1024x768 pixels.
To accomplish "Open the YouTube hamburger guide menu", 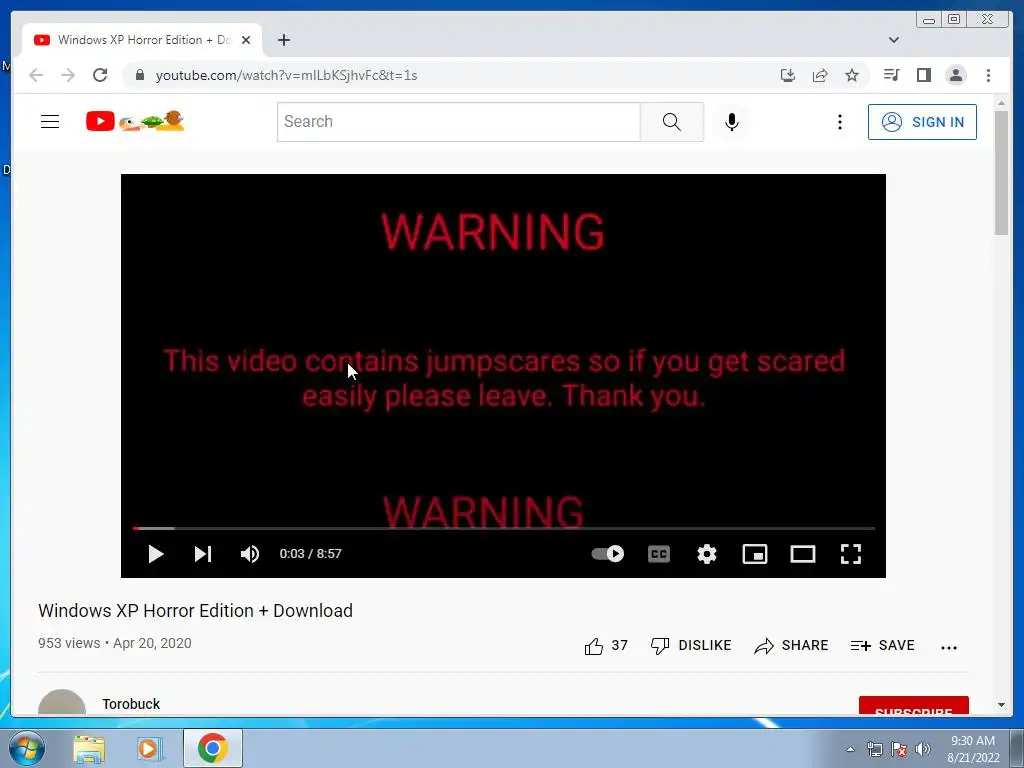I will point(50,121).
